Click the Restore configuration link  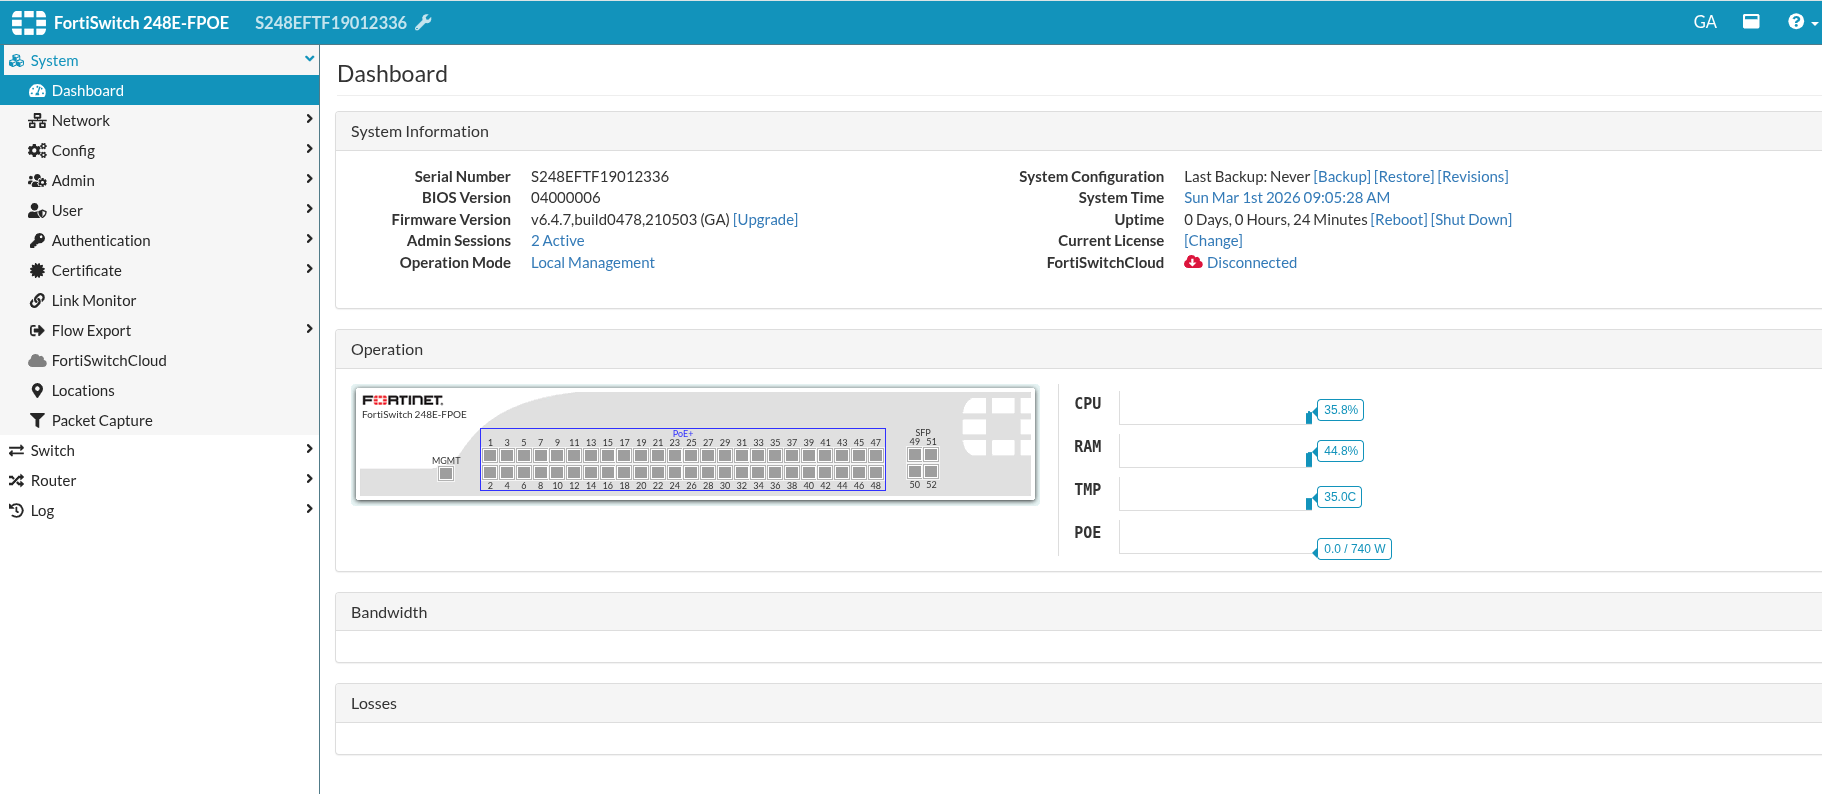1404,177
